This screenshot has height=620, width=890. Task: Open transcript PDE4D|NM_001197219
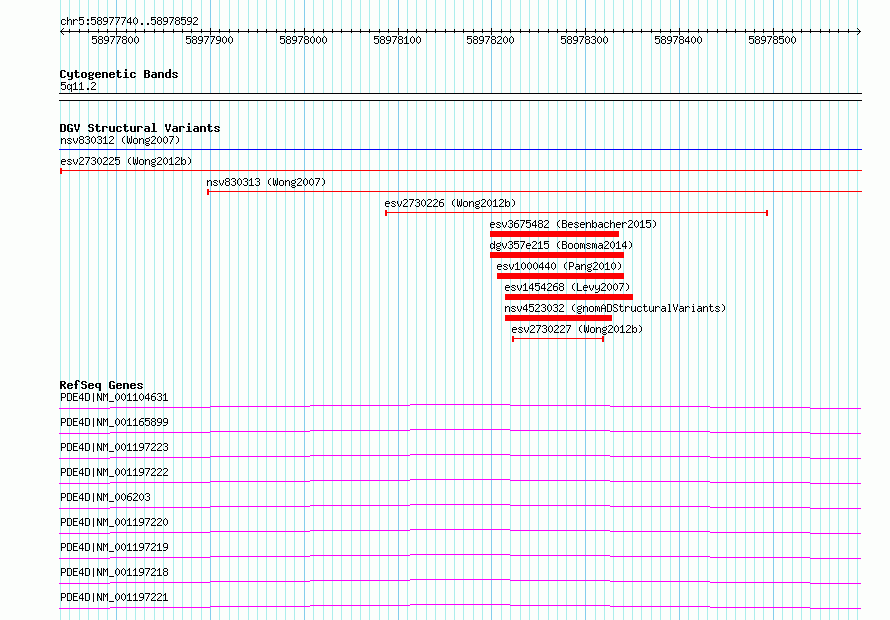point(114,547)
